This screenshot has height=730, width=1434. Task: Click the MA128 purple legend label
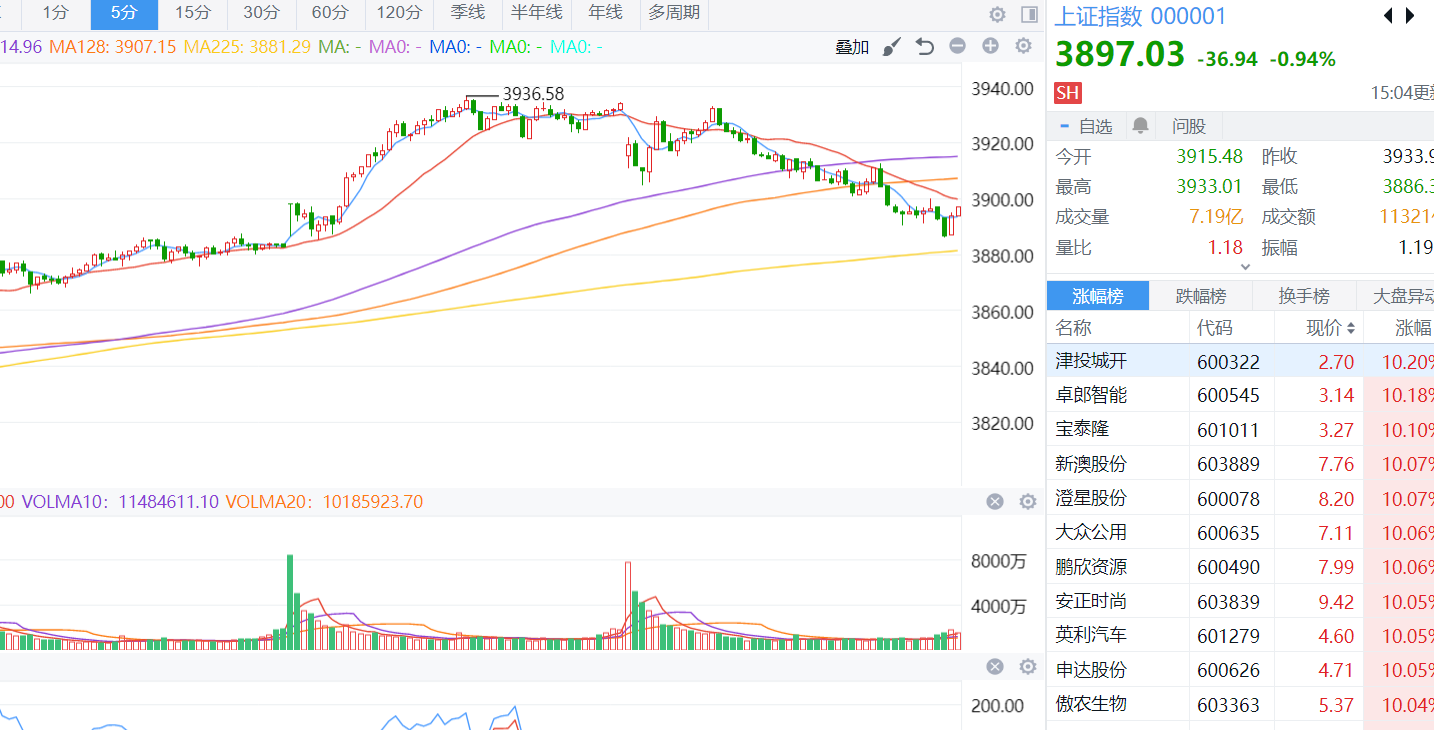112,46
